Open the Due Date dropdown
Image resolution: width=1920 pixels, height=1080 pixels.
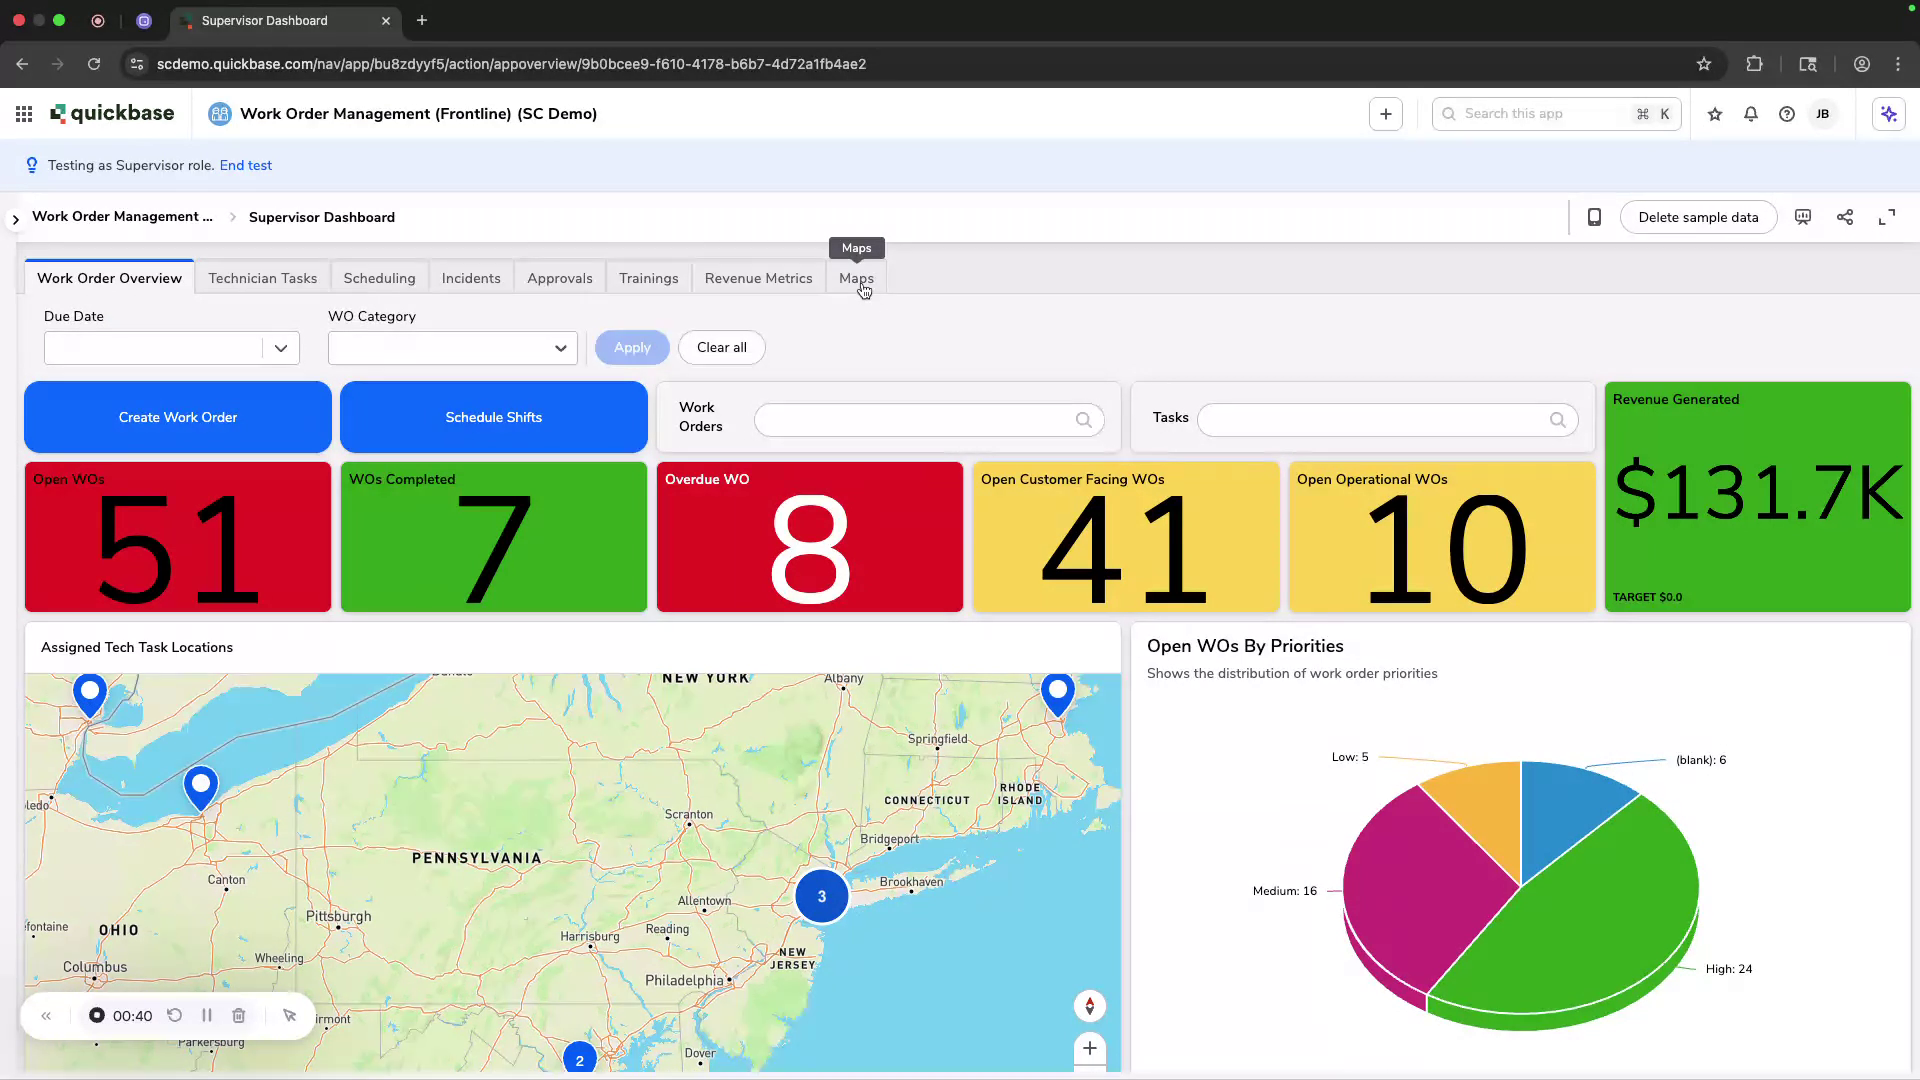coord(280,348)
